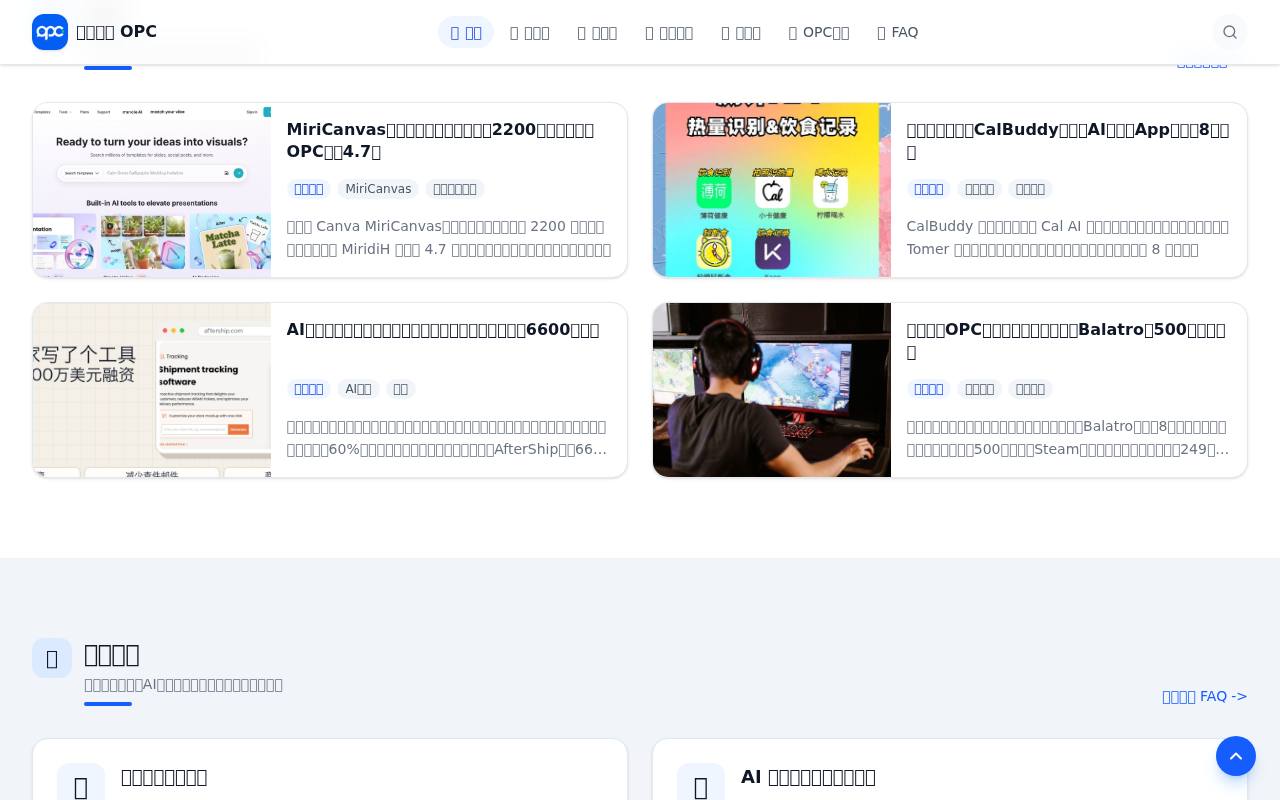Click the blue back-to-top arrow button
Viewport: 1280px width, 800px height.
(x=1236, y=756)
